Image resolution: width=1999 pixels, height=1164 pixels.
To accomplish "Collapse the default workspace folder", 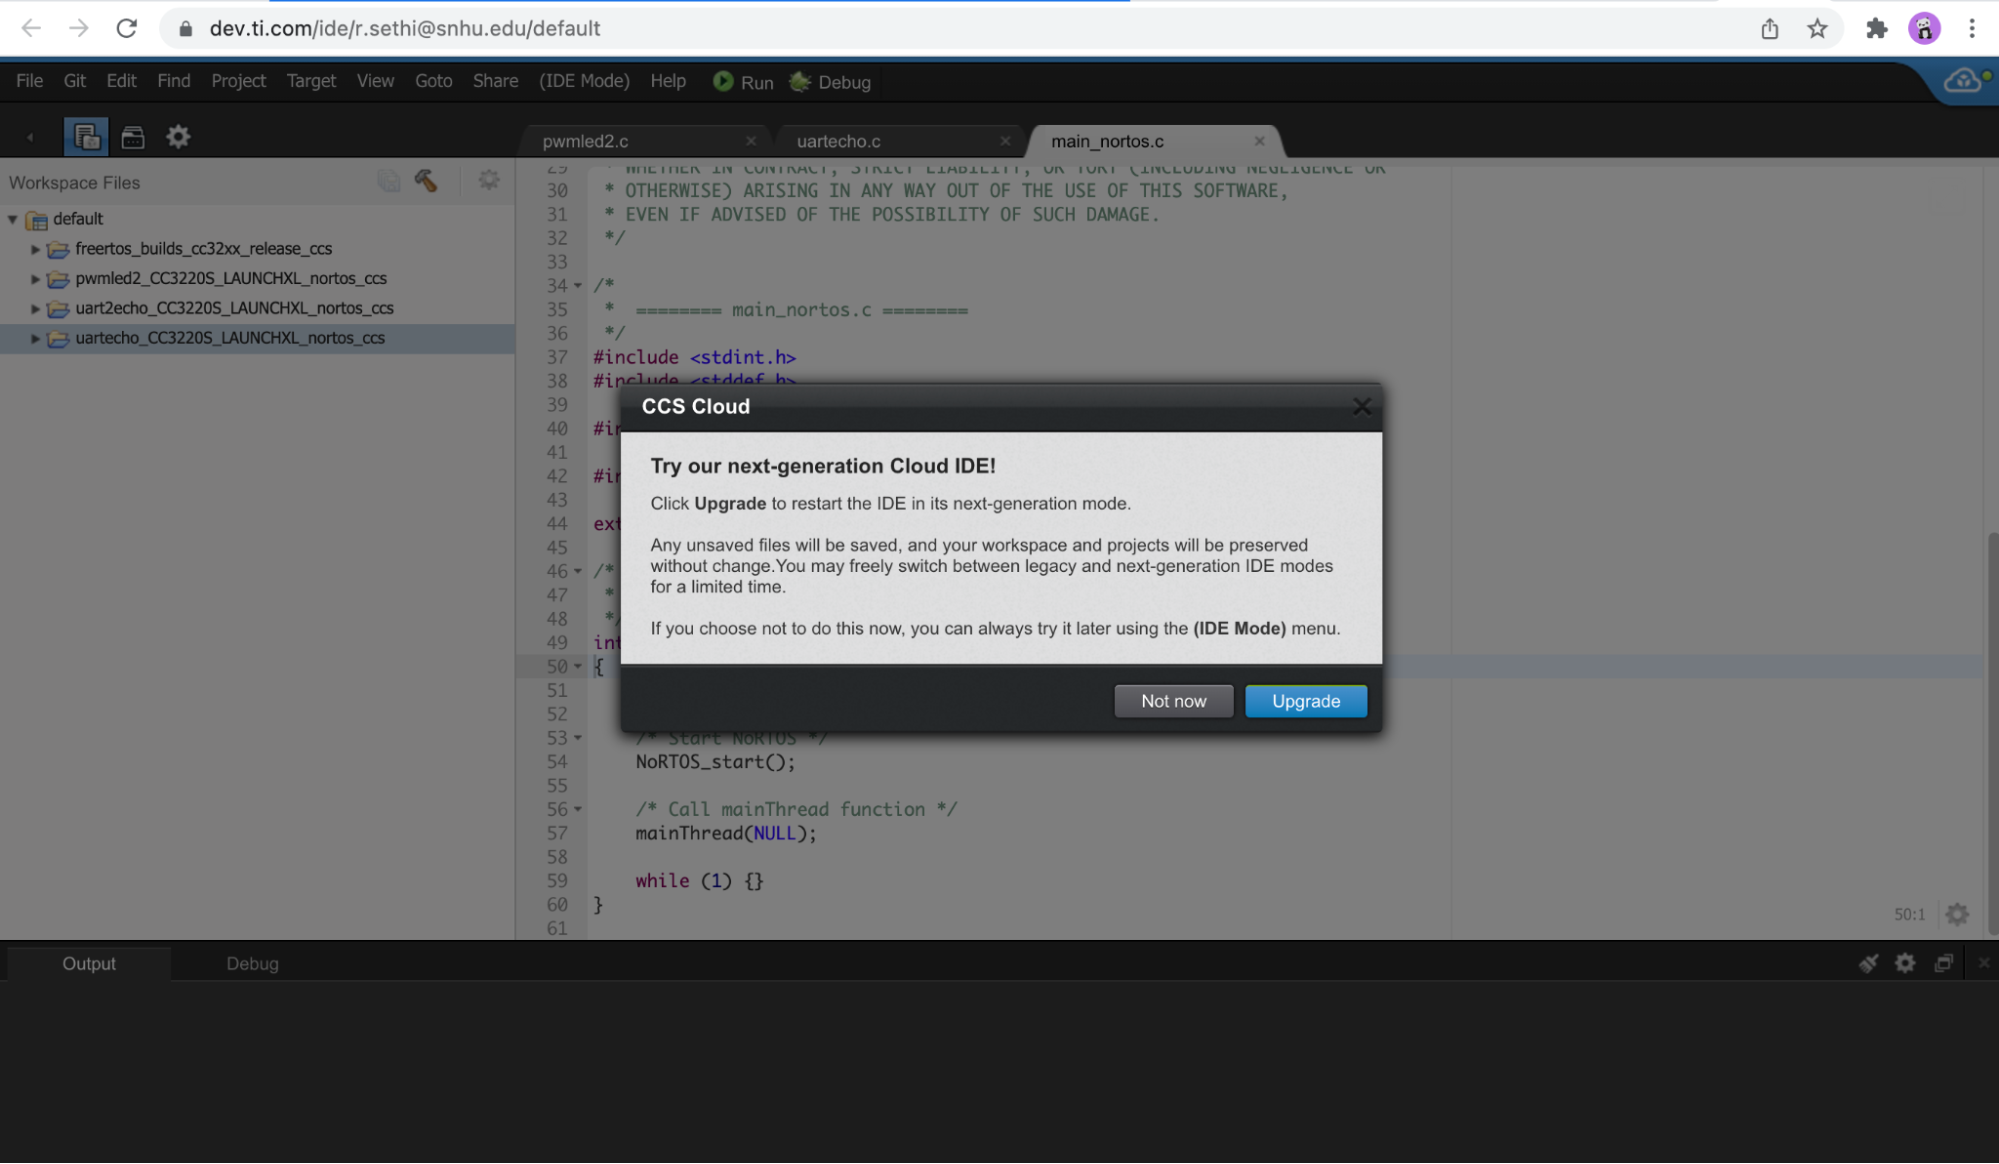I will pyautogui.click(x=13, y=219).
